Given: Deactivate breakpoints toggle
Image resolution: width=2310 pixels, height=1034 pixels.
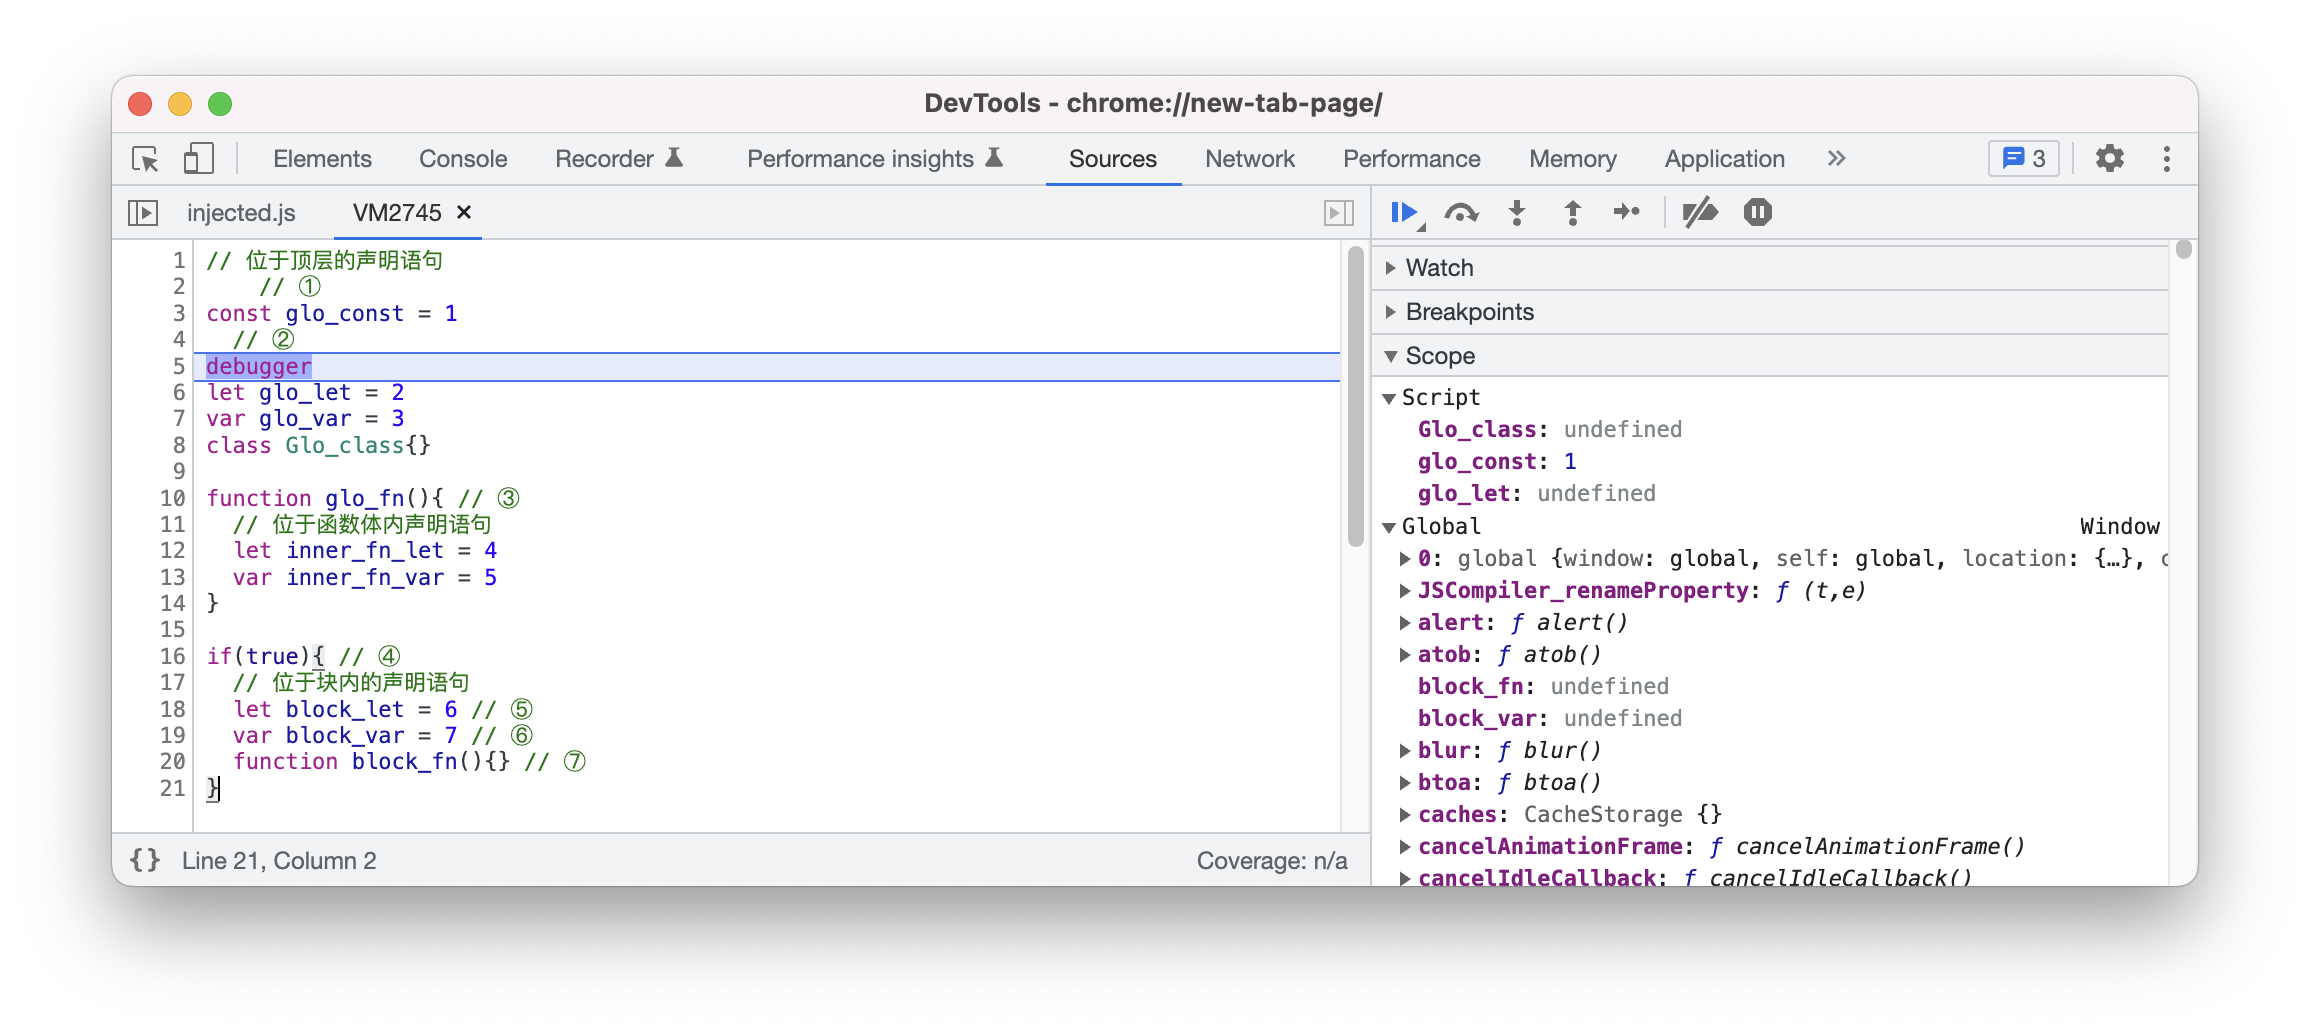Looking at the screenshot, I should pos(1700,213).
